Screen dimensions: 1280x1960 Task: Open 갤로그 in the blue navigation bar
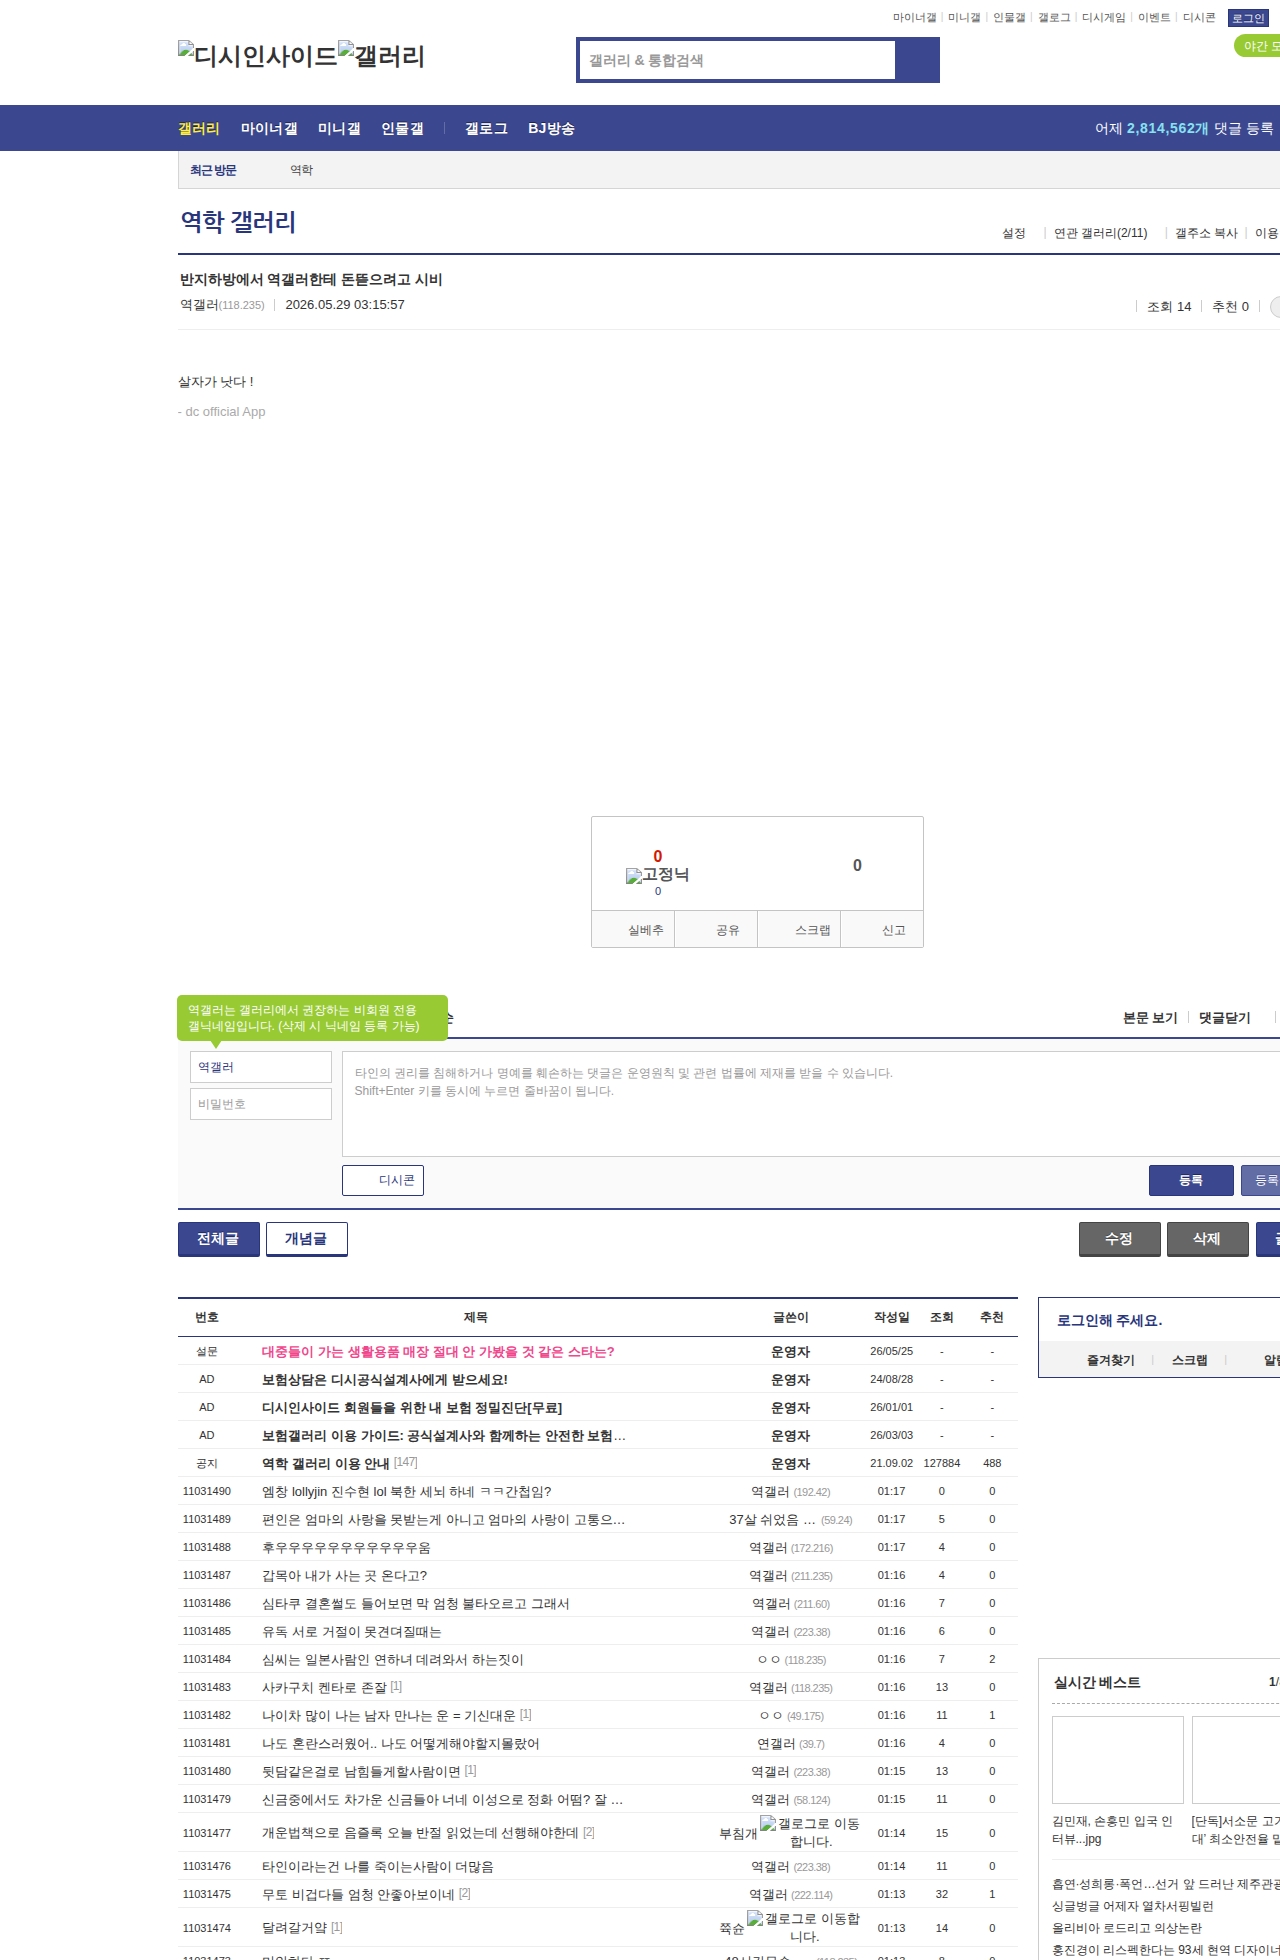486,128
